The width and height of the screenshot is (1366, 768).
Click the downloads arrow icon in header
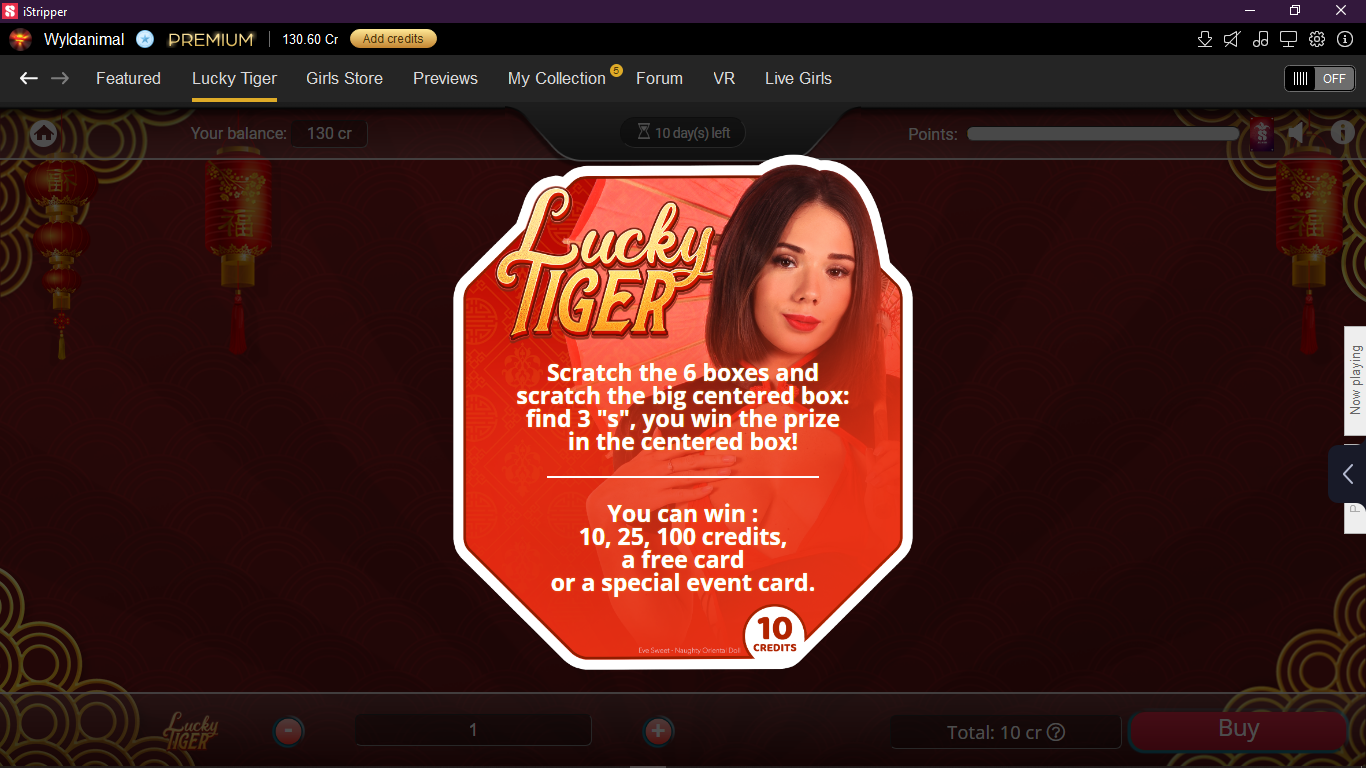1204,39
